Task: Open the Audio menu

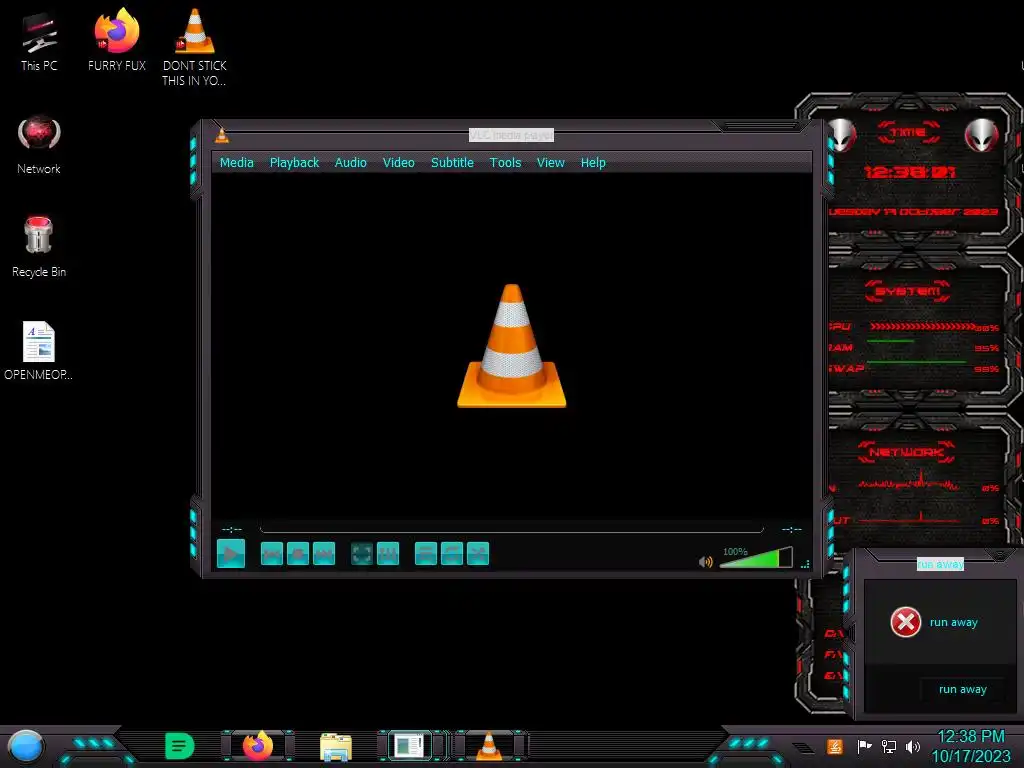Action: 351,163
